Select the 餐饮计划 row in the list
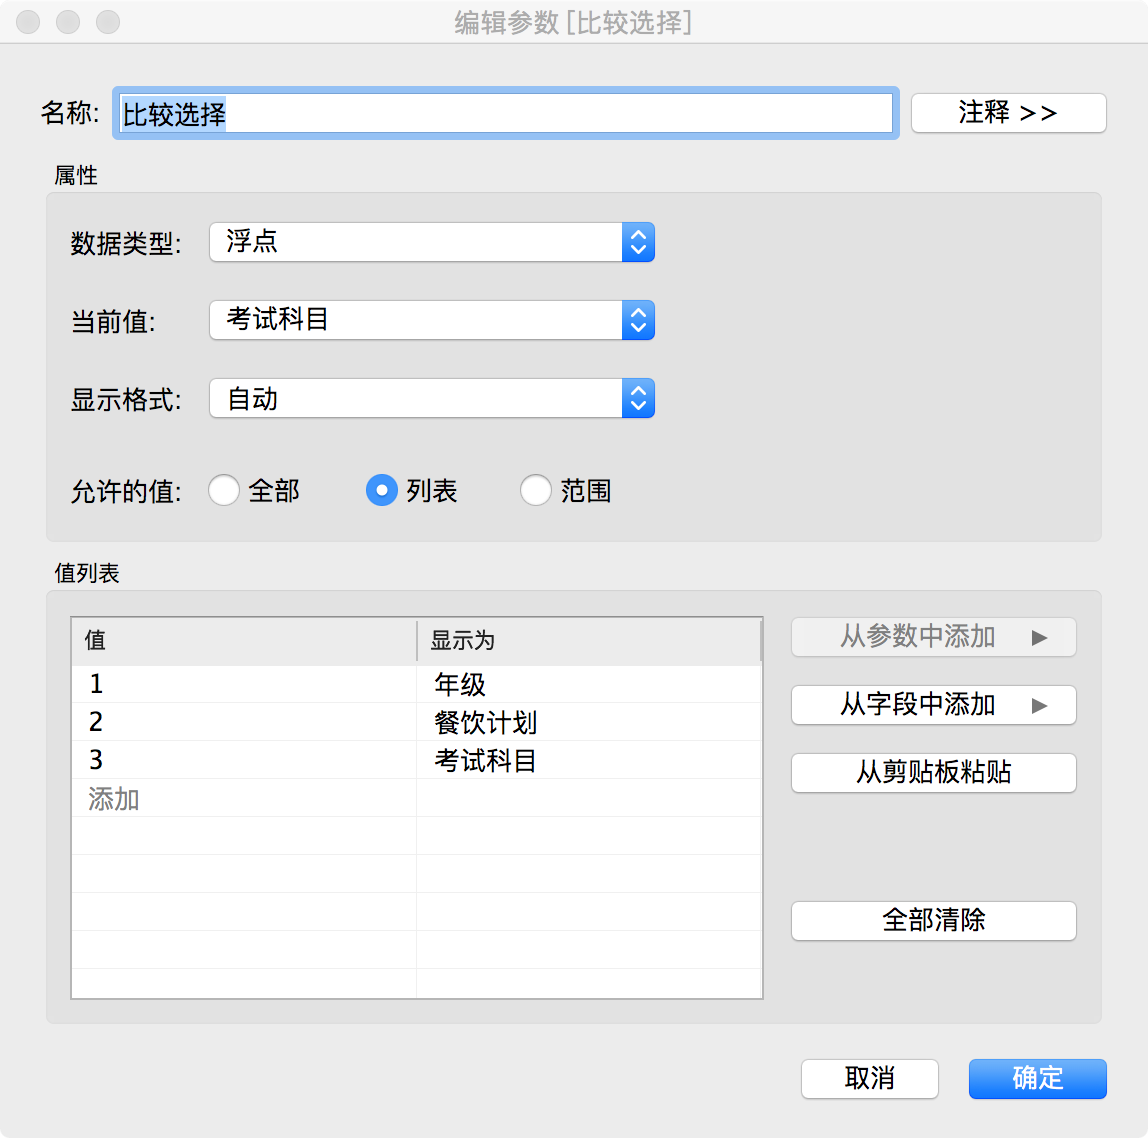 pos(300,721)
